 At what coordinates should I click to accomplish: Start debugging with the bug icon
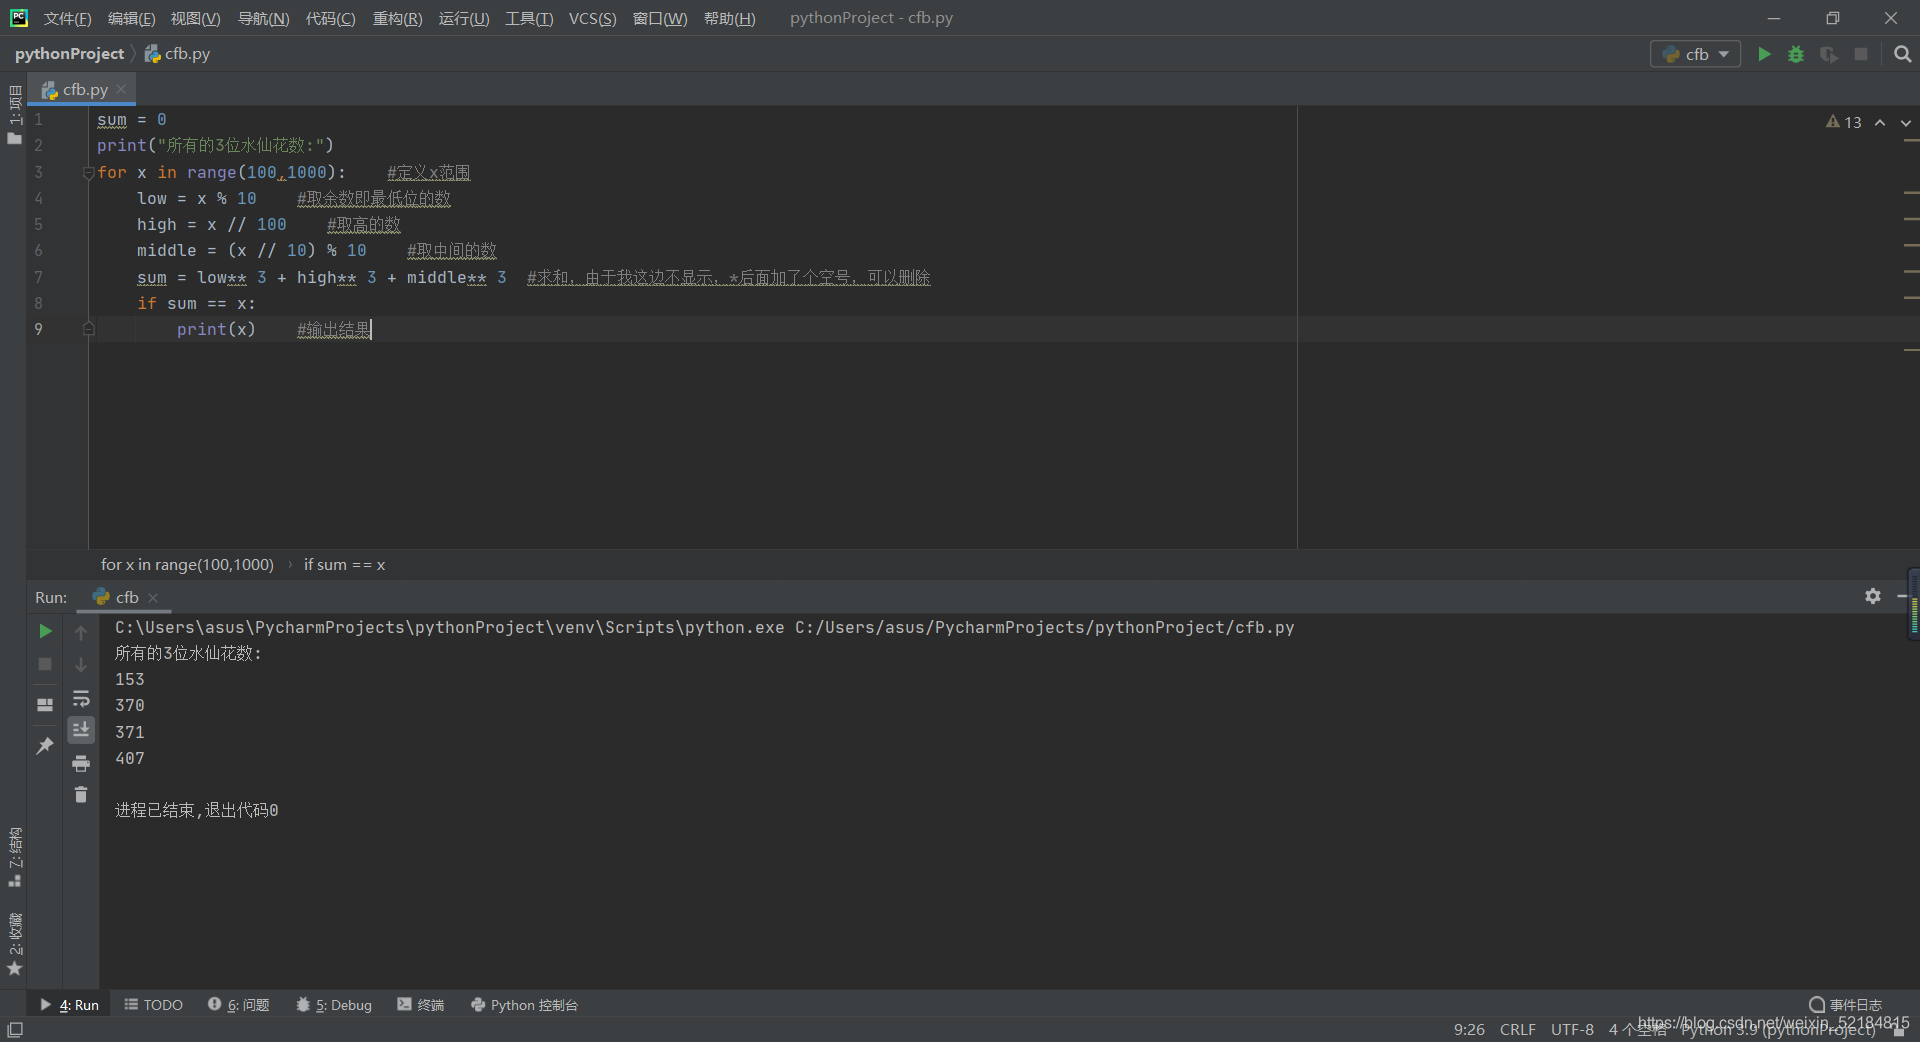click(1796, 54)
